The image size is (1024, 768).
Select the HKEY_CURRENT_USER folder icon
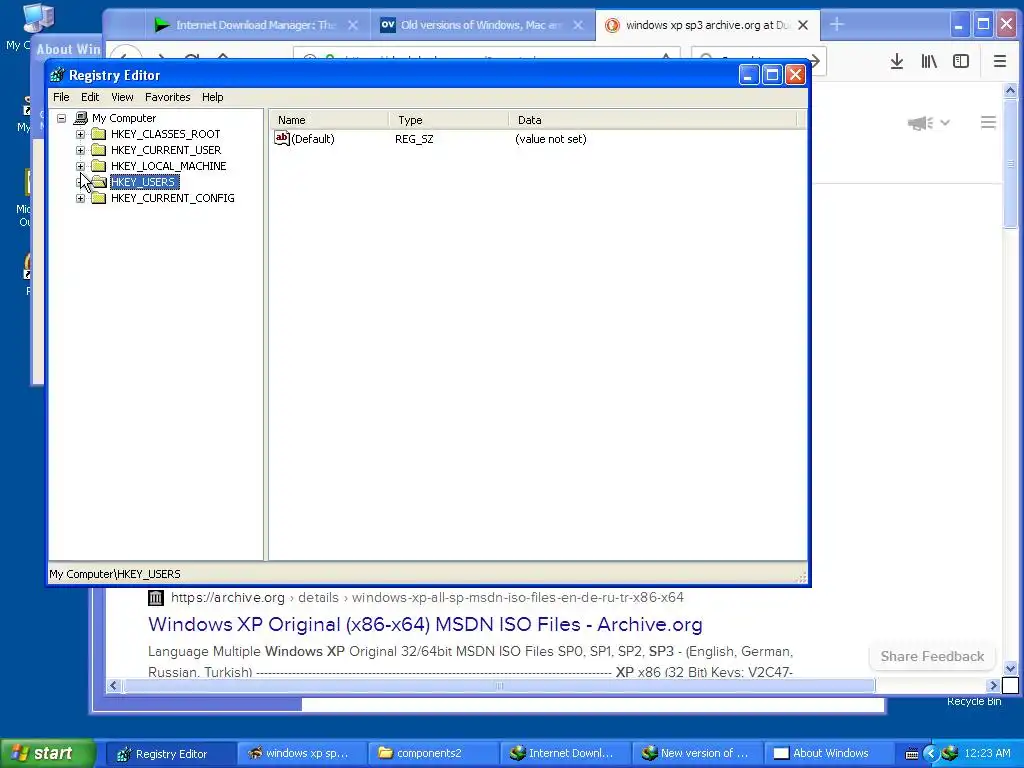click(99, 150)
